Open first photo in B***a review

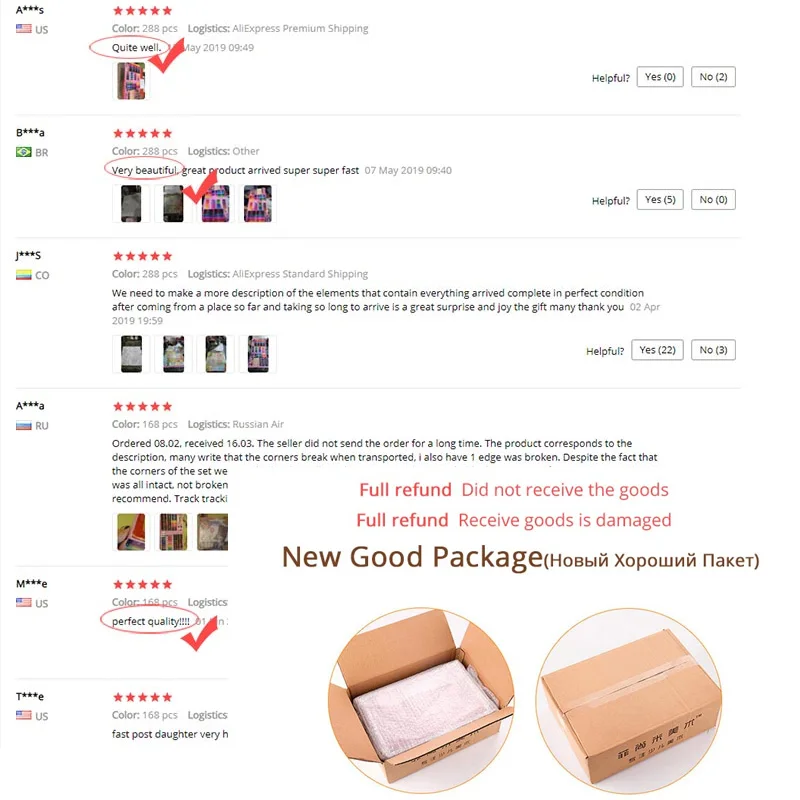tap(131, 204)
